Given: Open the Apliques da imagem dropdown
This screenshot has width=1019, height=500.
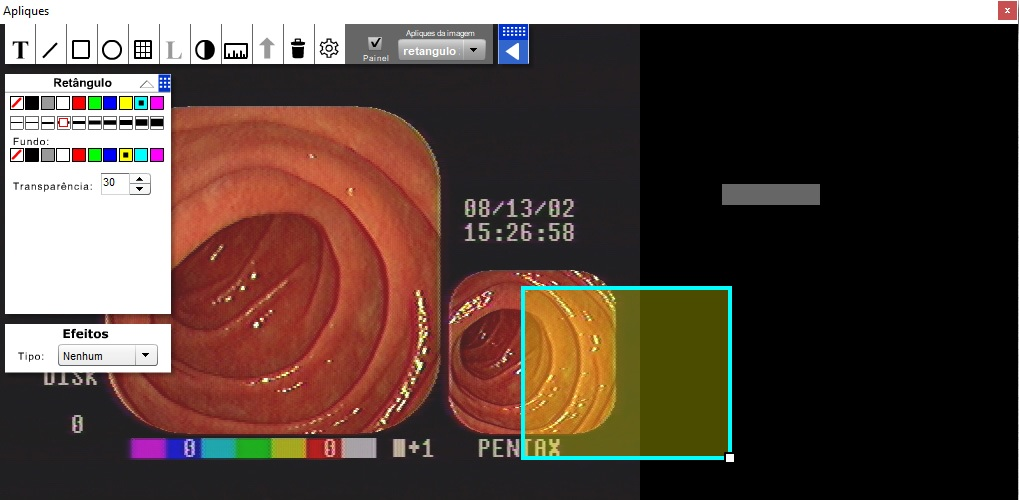Looking at the screenshot, I should 475,50.
